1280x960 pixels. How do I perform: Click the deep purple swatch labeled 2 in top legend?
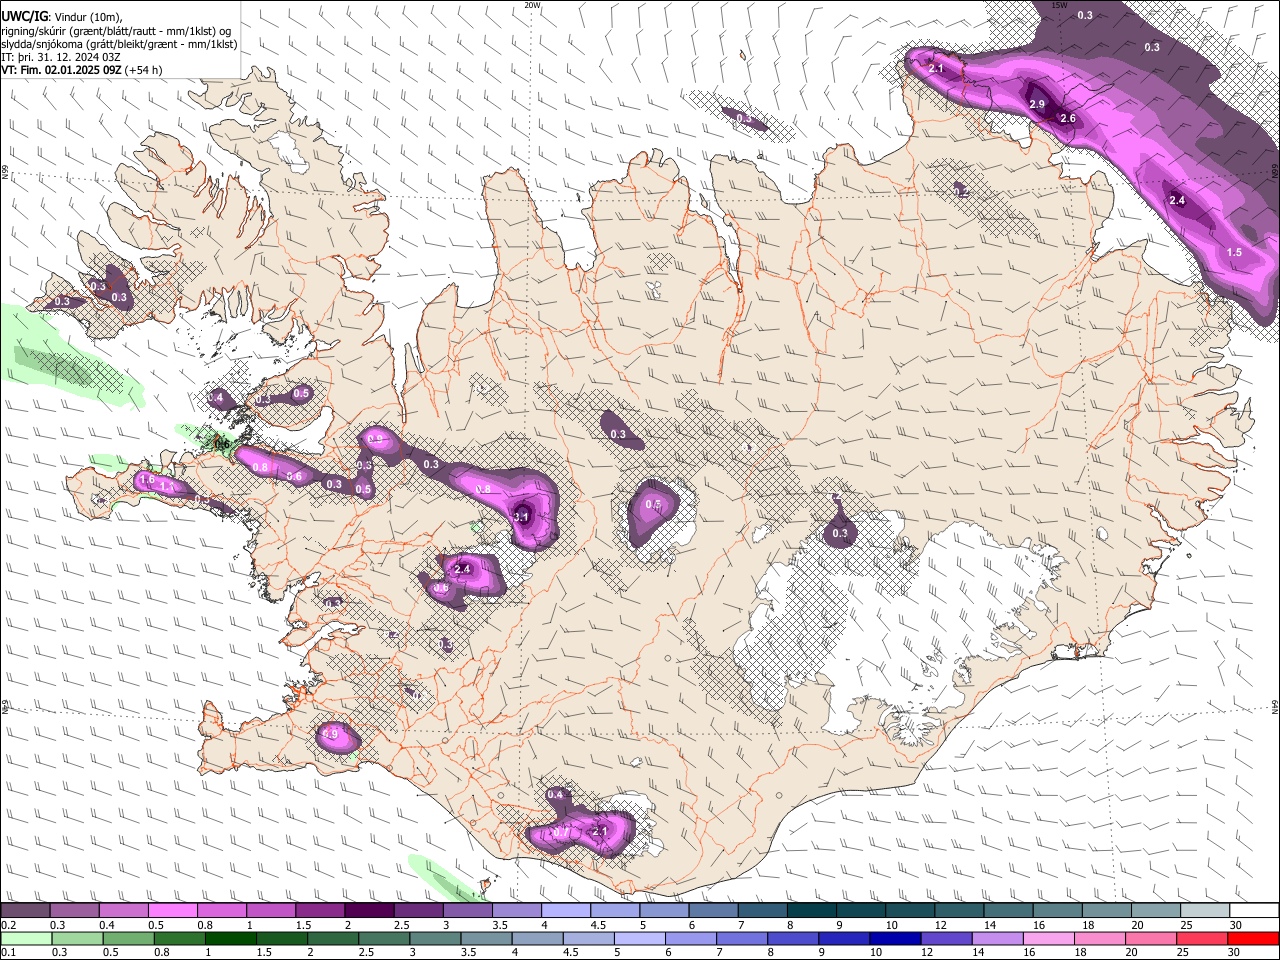(369, 911)
